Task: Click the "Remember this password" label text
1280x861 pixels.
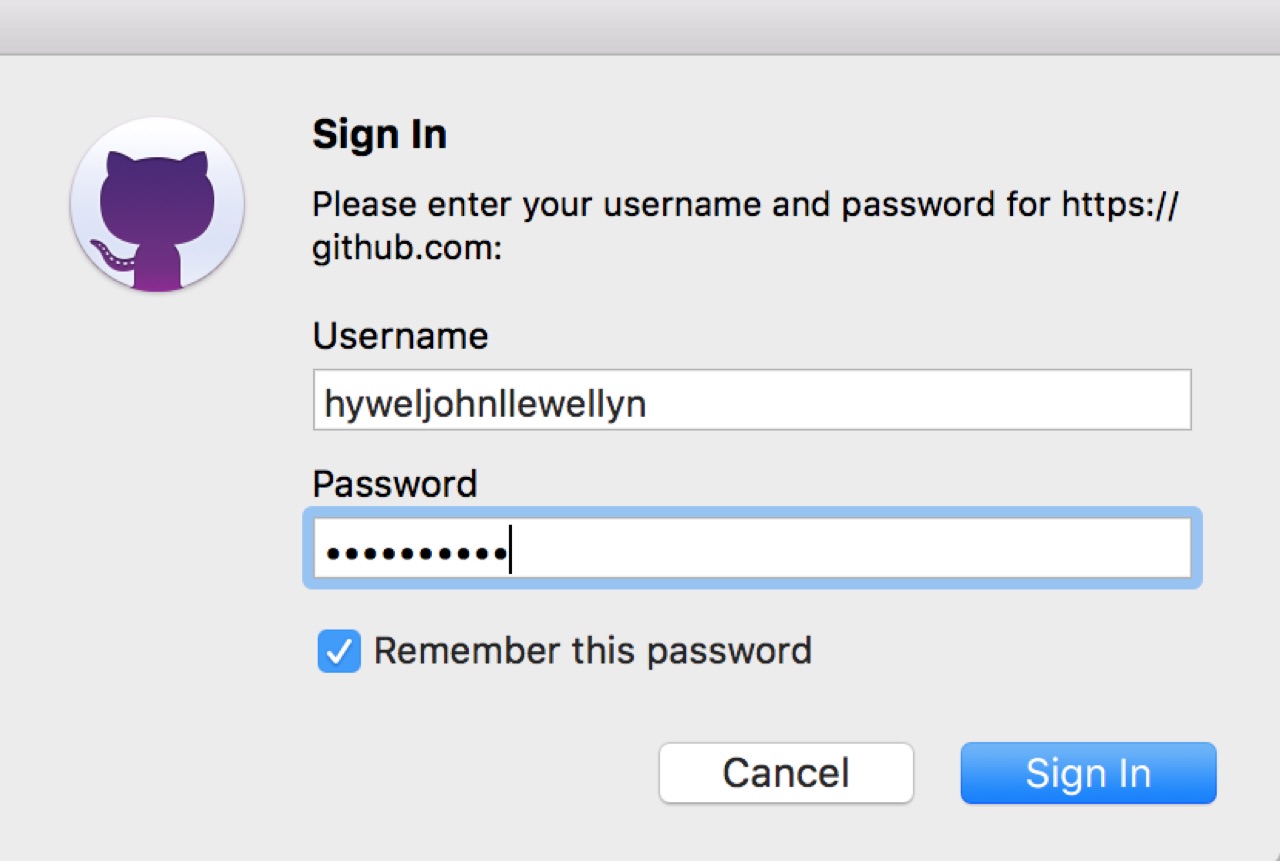Action: pos(592,651)
